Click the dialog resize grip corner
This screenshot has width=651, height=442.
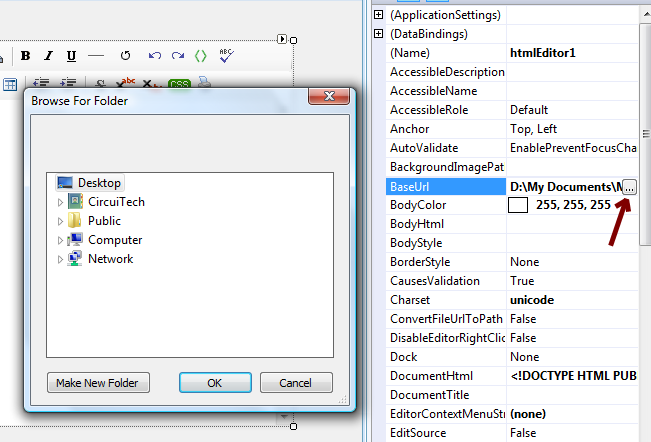tap(343, 400)
